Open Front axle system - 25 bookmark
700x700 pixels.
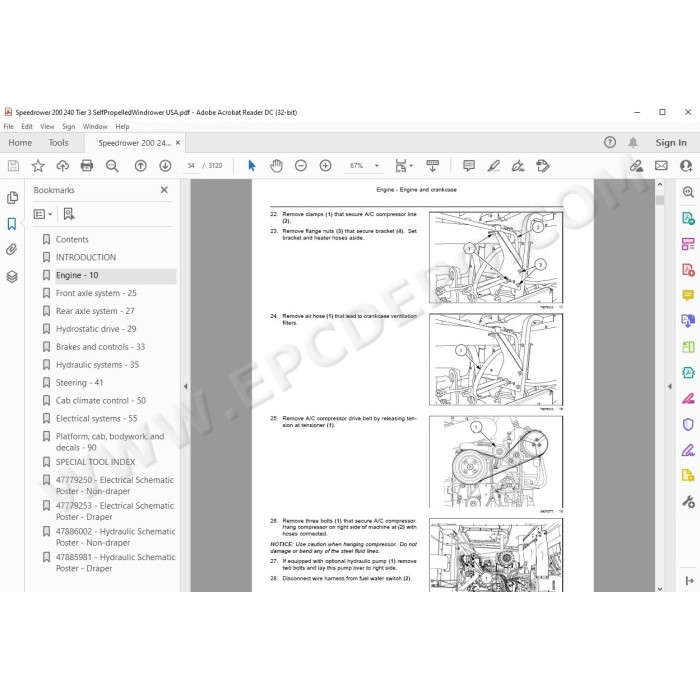(96, 293)
